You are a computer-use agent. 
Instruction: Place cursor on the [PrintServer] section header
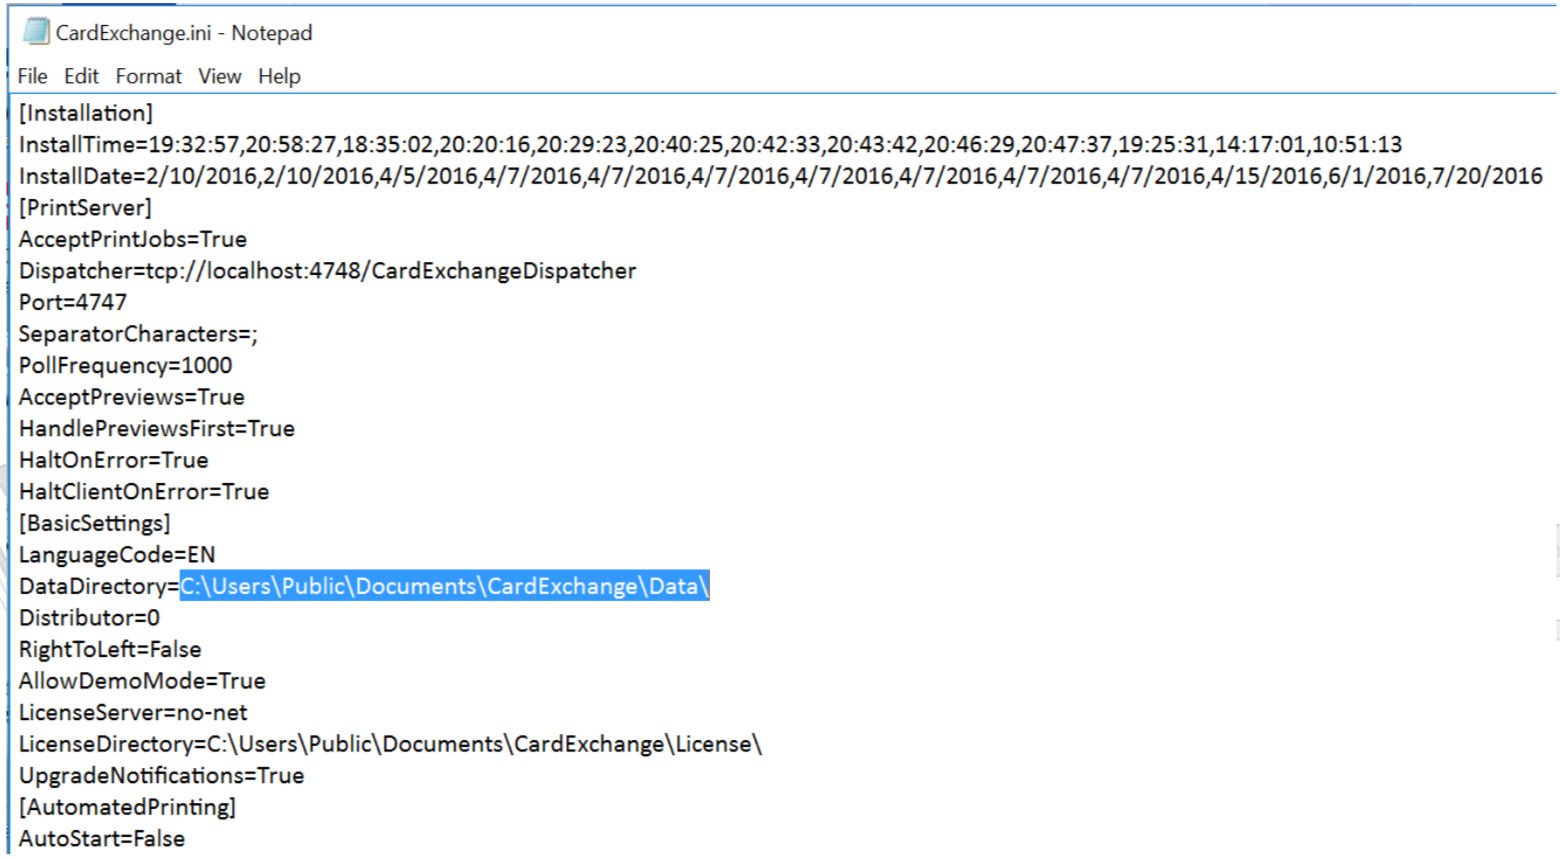coord(85,208)
